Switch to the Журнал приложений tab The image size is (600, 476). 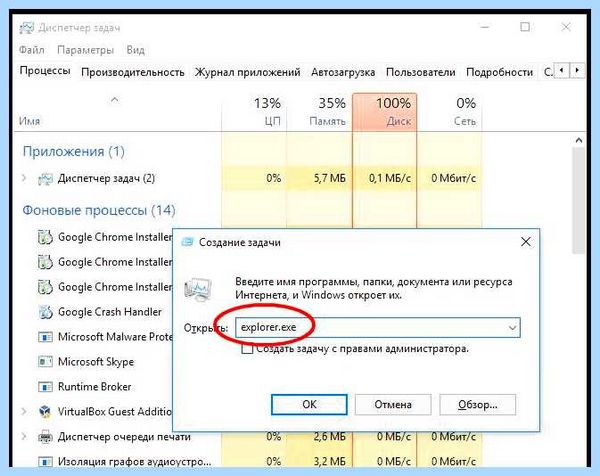pos(248,72)
